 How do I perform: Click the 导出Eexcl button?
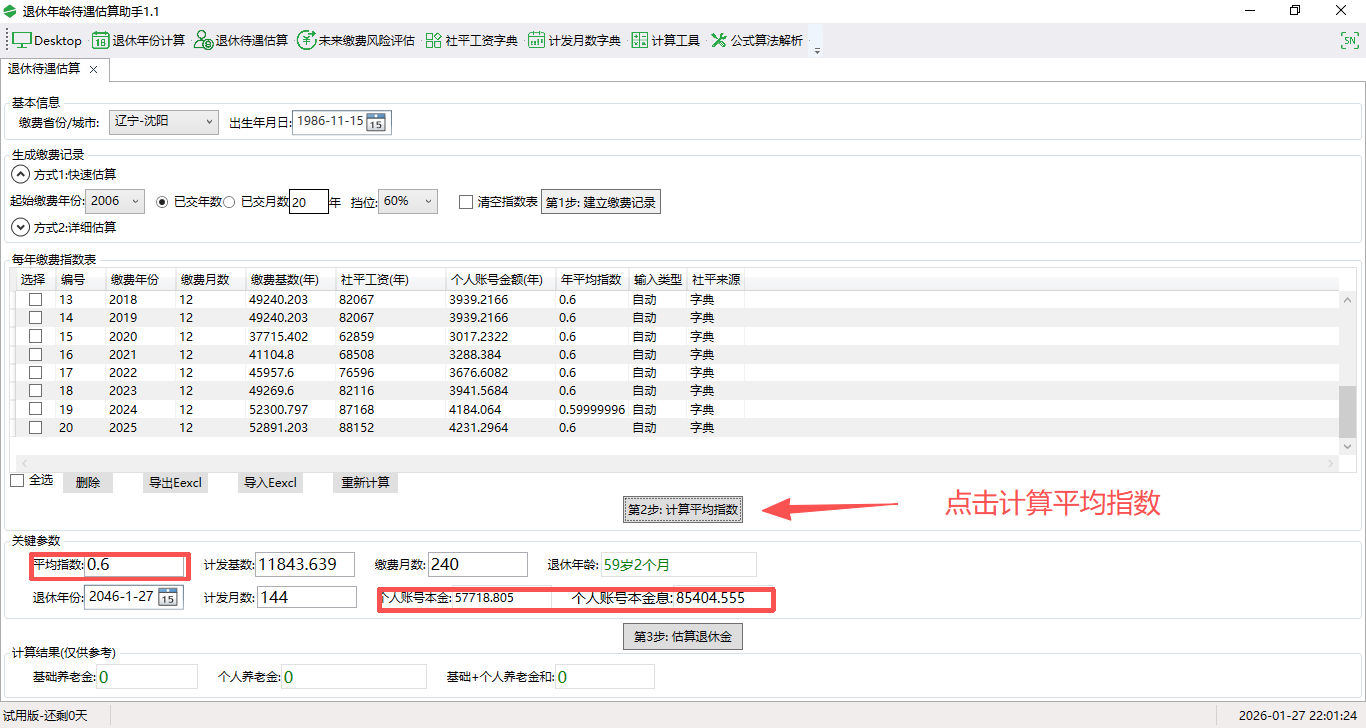coord(176,482)
